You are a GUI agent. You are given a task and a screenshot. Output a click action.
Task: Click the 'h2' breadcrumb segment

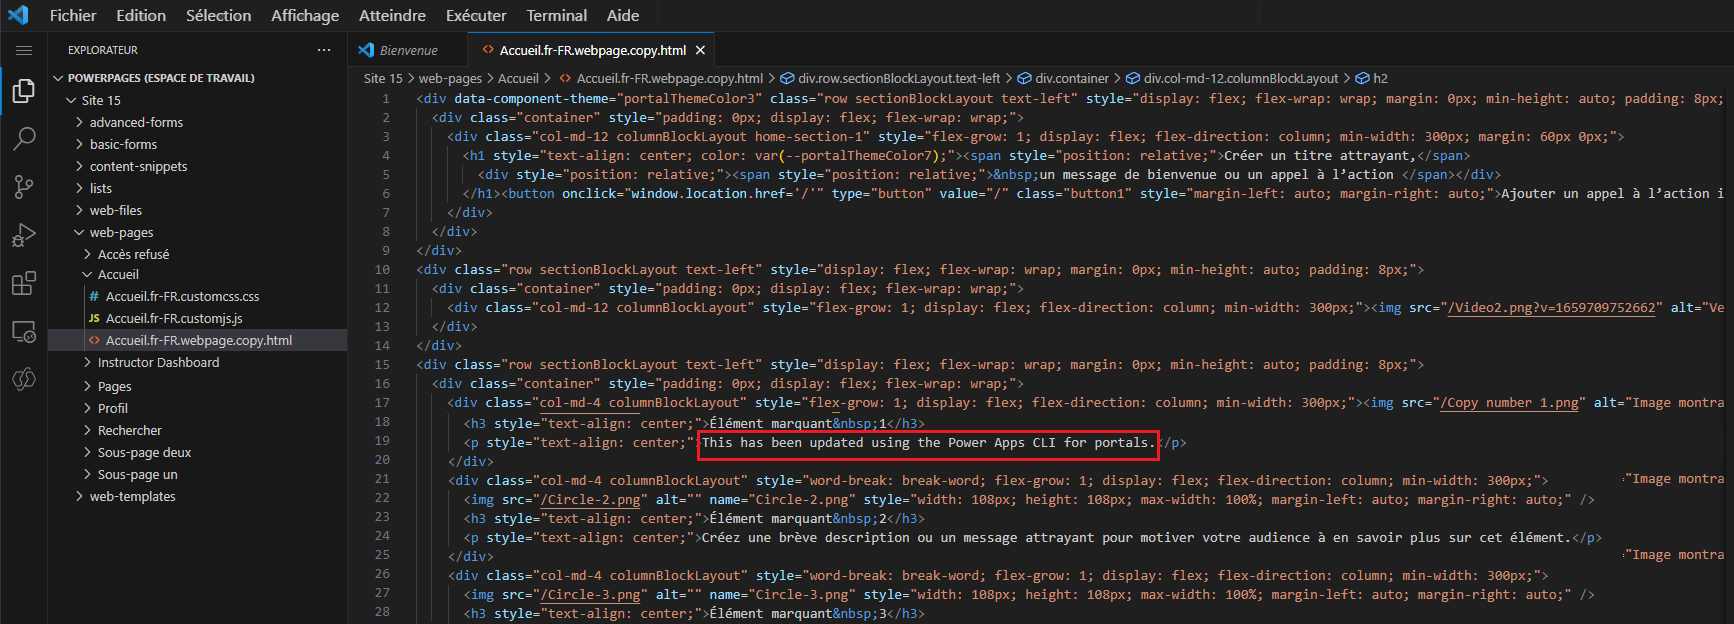pyautogui.click(x=1380, y=78)
